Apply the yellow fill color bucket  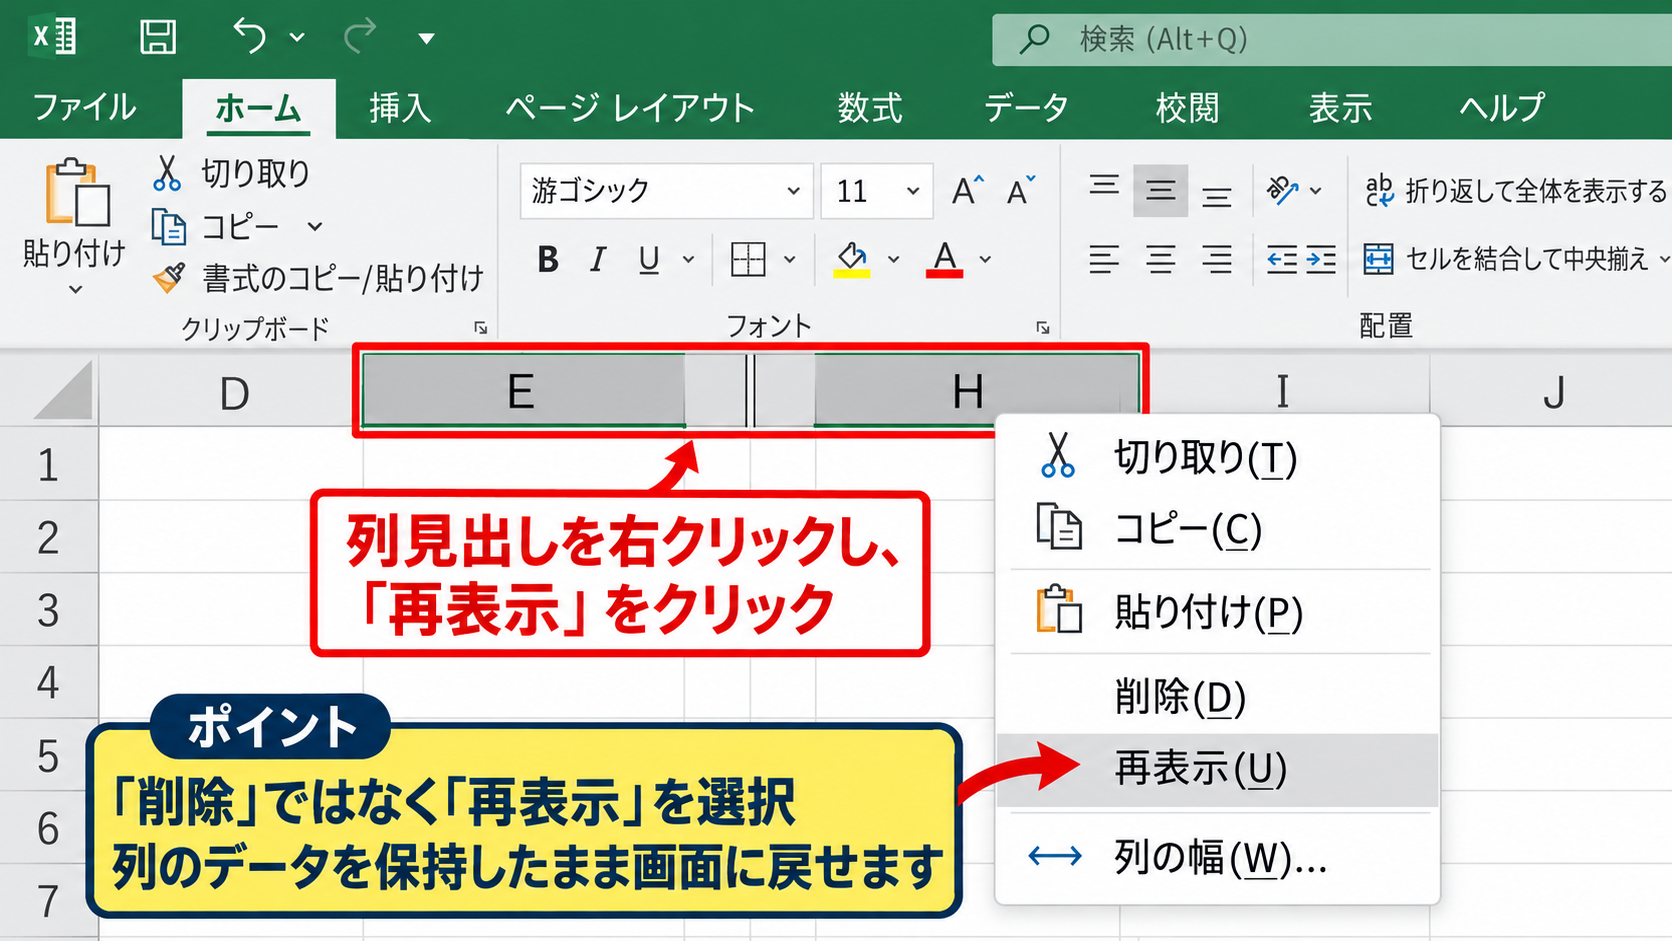coord(852,260)
